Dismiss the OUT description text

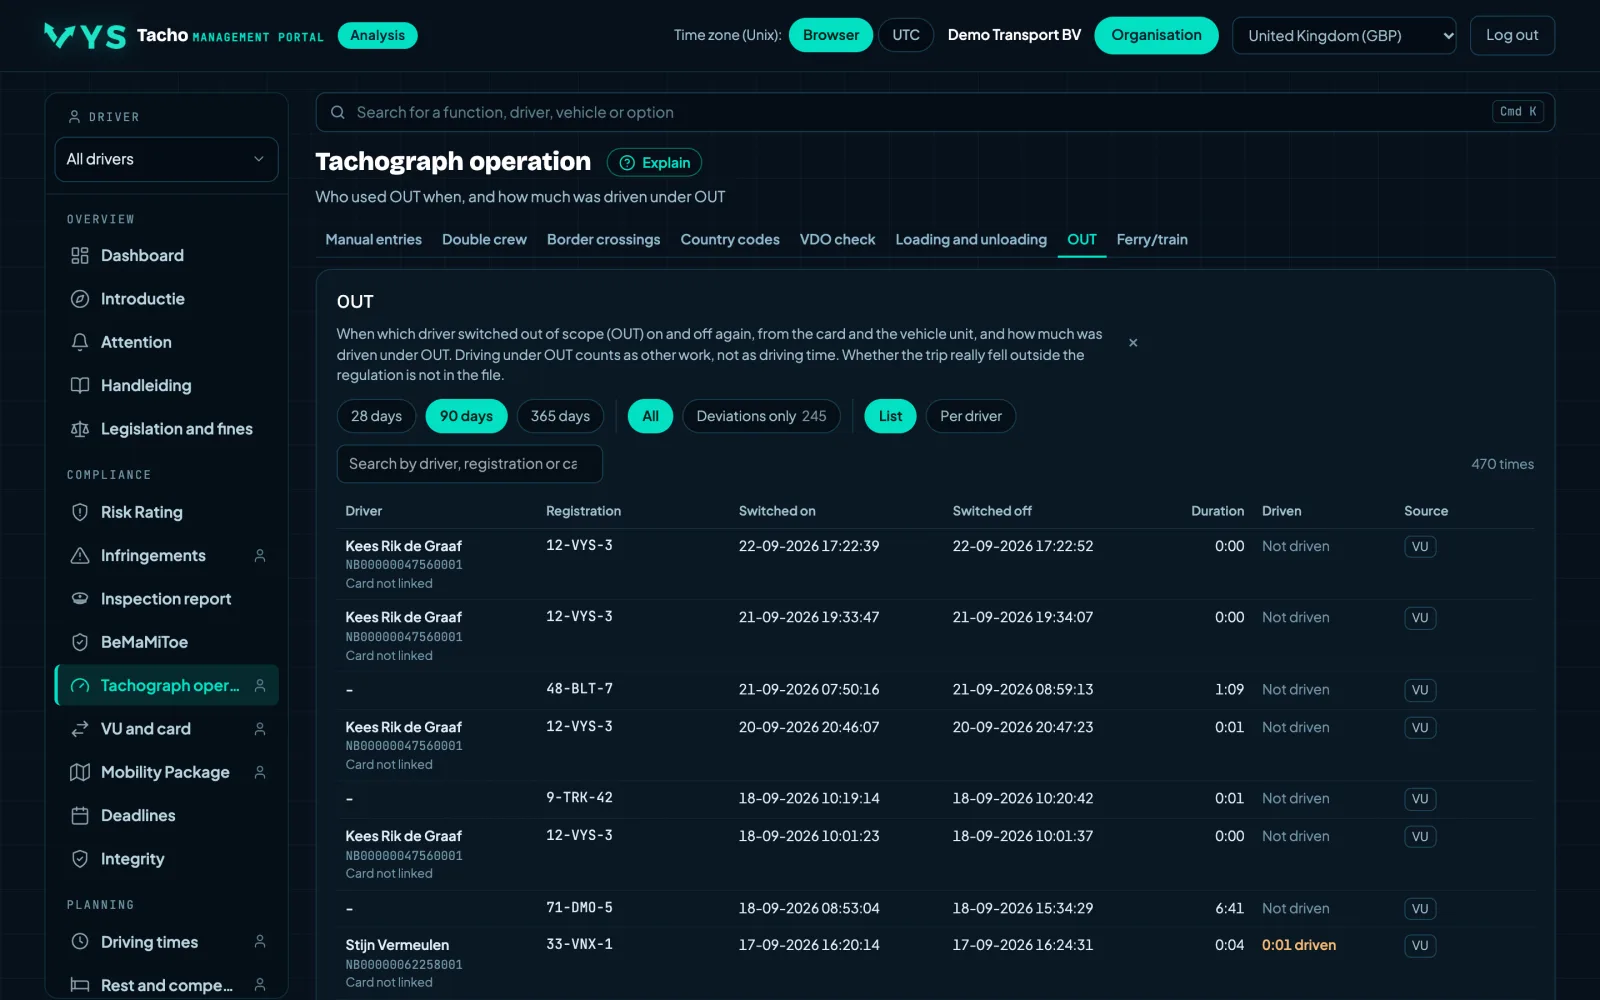tap(1133, 343)
